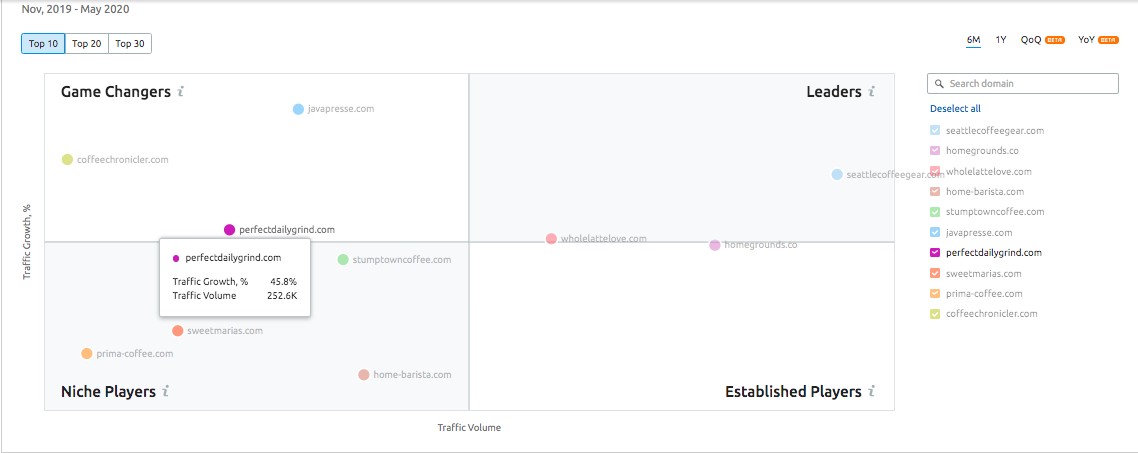Uncheck stumptowncoffee.com in the legend
The width and height of the screenshot is (1138, 453).
pyautogui.click(x=935, y=212)
